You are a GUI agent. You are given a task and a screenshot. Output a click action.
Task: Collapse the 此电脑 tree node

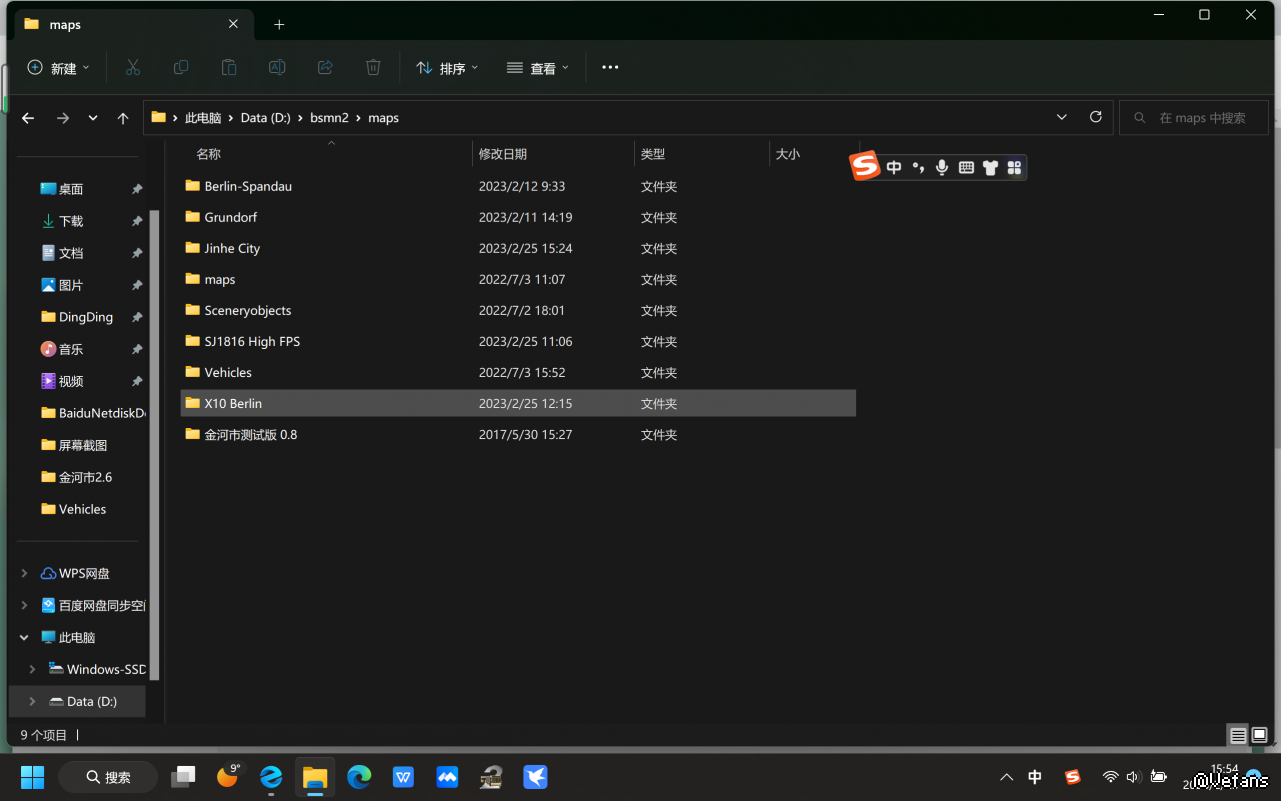(24, 637)
